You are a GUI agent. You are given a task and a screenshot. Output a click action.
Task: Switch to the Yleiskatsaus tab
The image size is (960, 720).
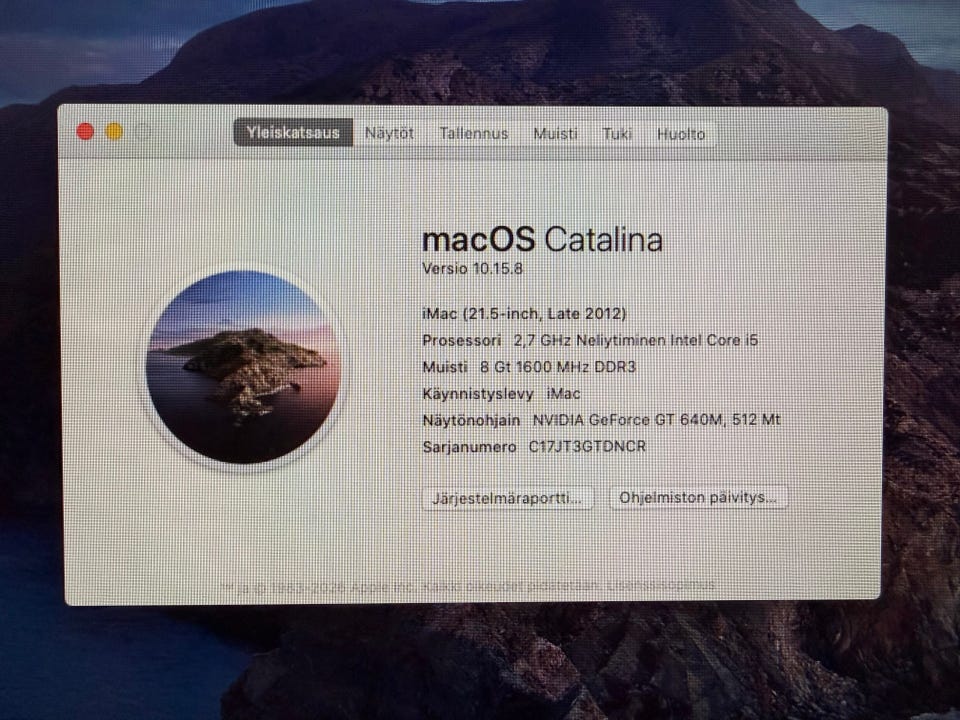click(x=293, y=133)
